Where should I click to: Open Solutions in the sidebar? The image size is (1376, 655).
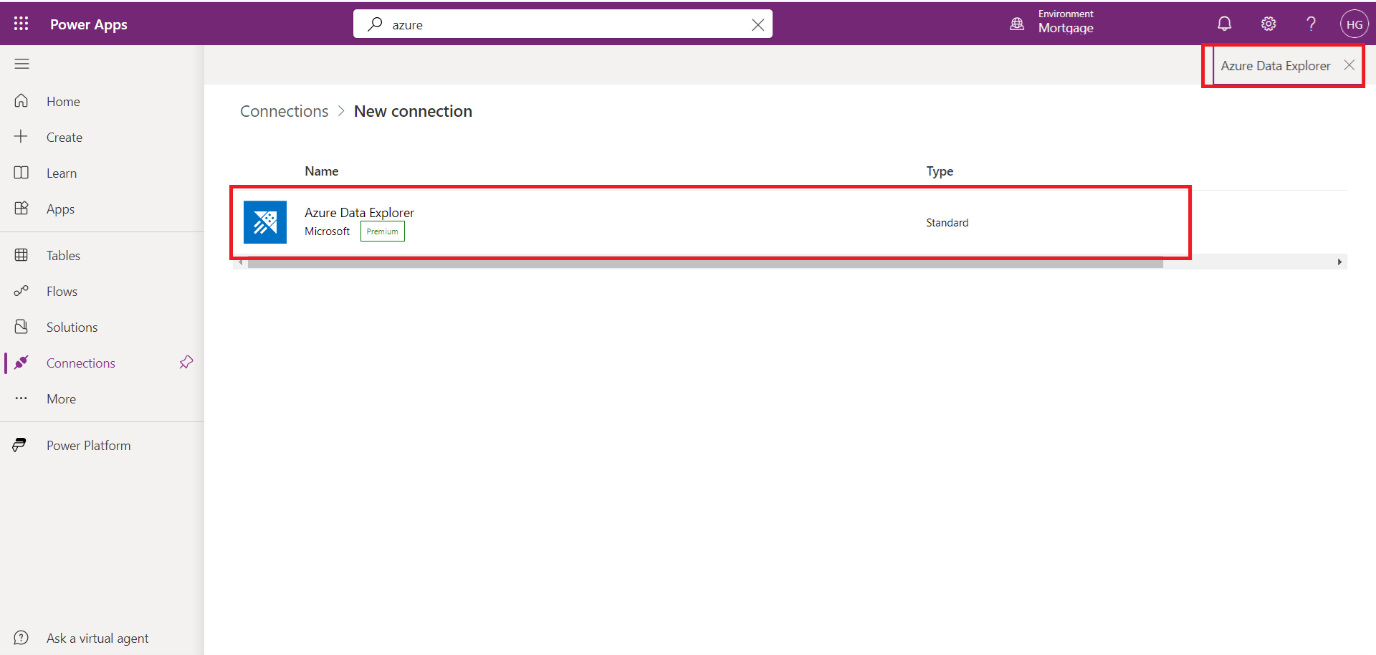pos(71,327)
